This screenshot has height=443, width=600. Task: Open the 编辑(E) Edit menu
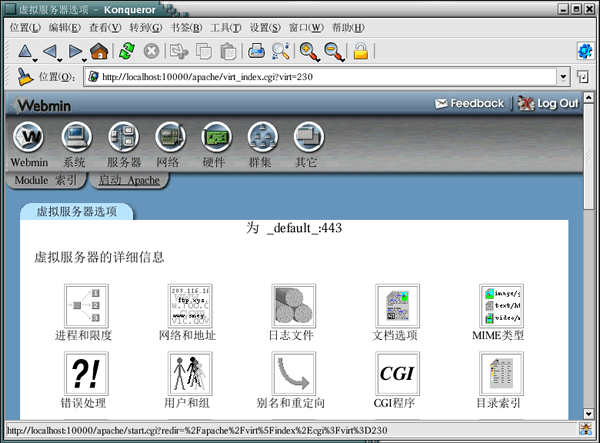65,28
